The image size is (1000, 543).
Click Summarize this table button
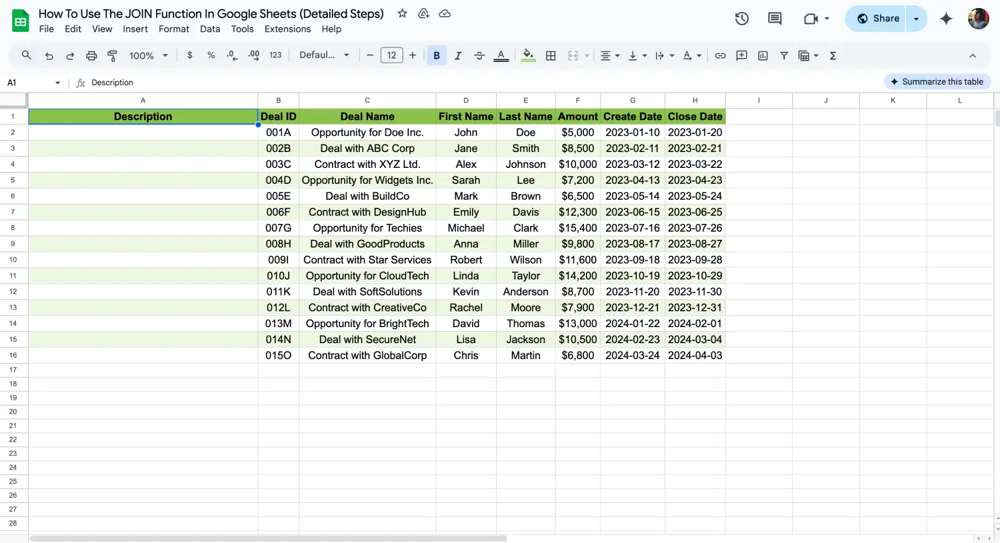pos(937,82)
